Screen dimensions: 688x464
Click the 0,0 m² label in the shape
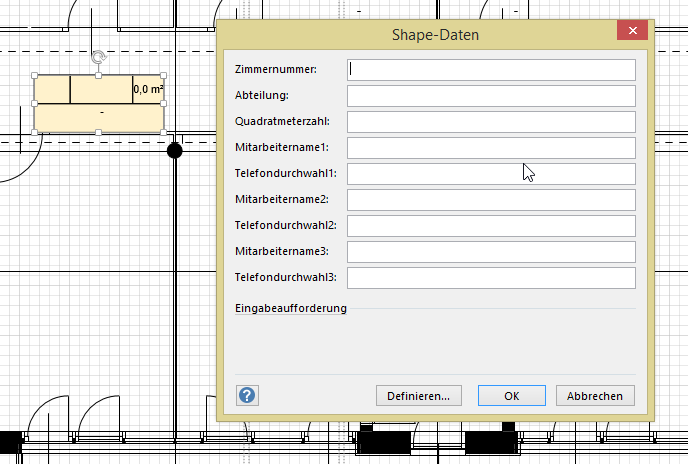coord(148,89)
